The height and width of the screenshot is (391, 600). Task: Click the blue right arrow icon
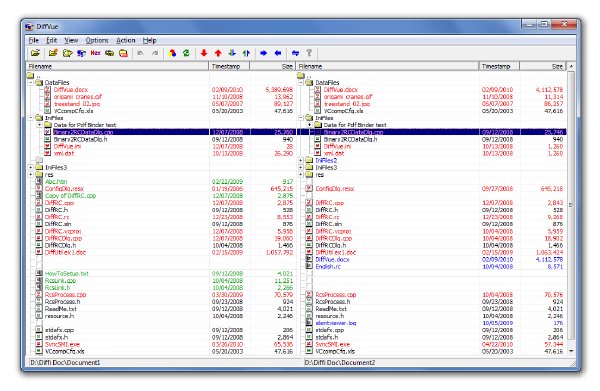(264, 53)
